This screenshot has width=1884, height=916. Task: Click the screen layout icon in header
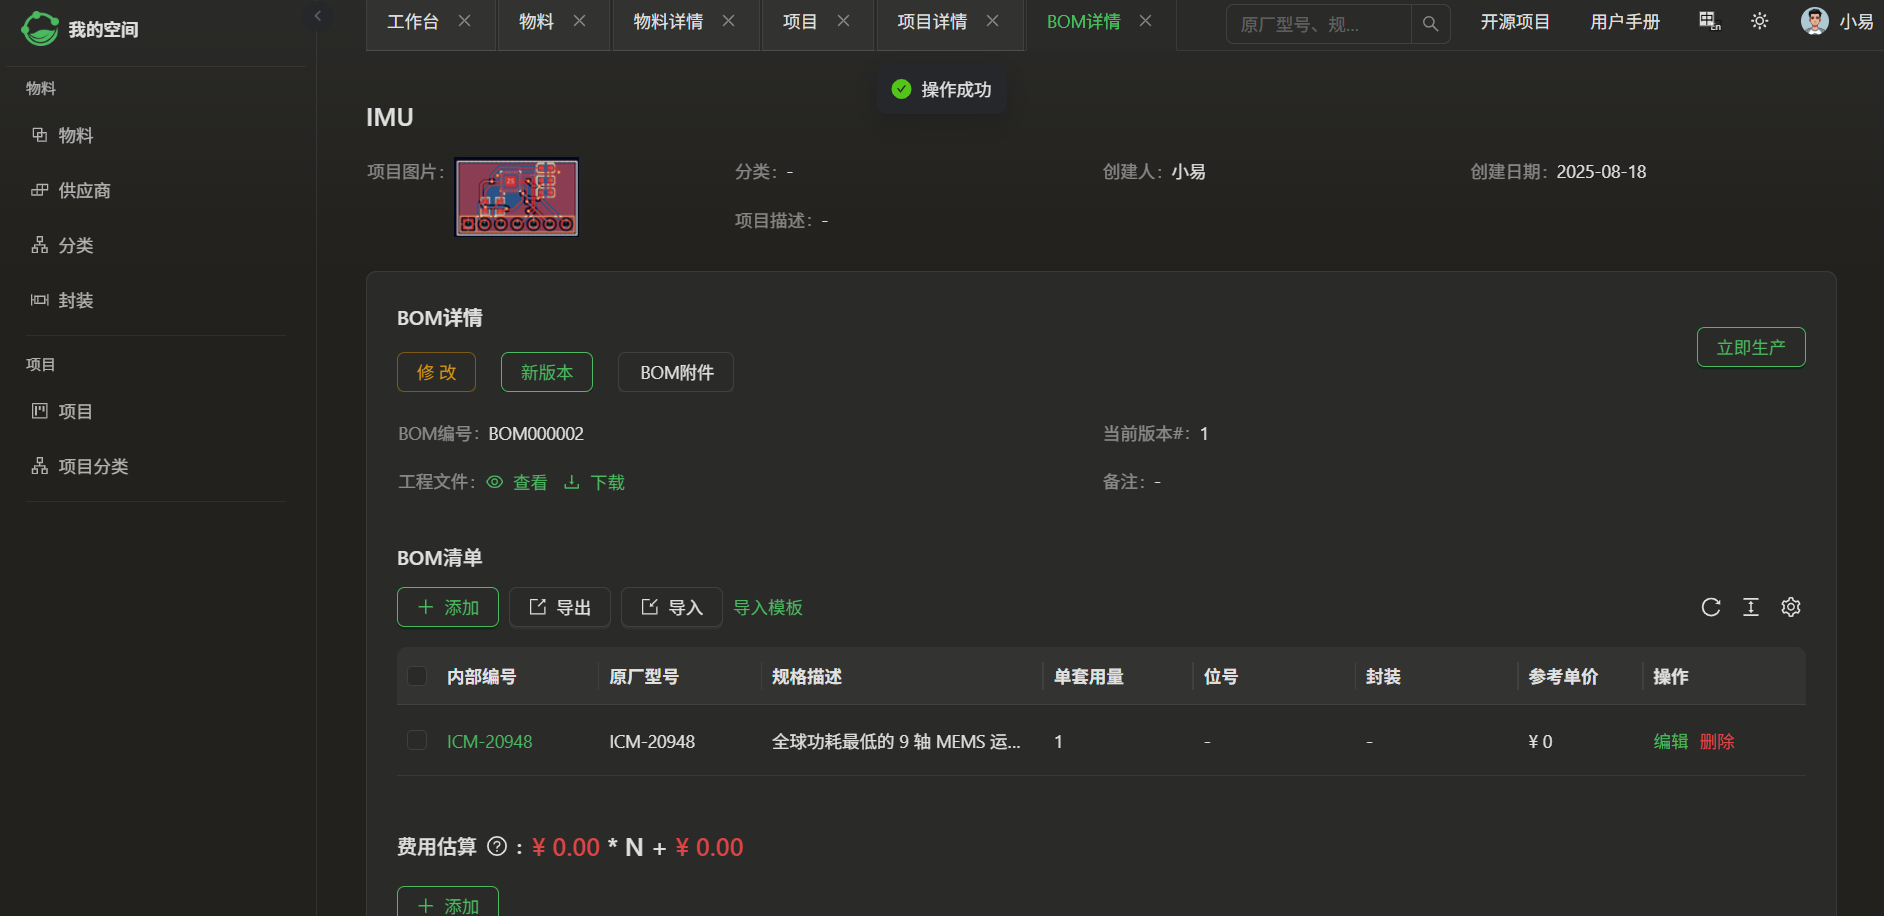pyautogui.click(x=1710, y=21)
